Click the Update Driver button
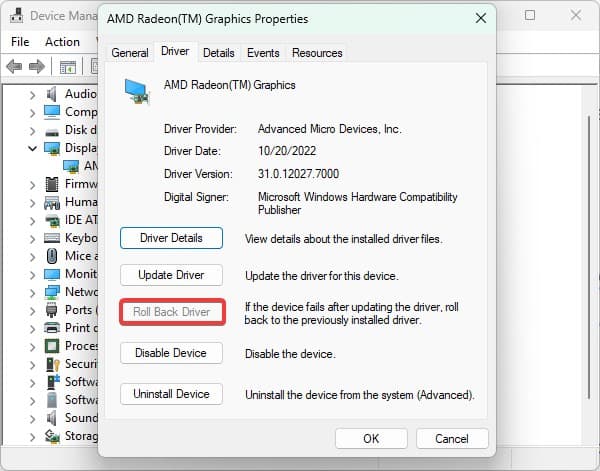 point(171,275)
